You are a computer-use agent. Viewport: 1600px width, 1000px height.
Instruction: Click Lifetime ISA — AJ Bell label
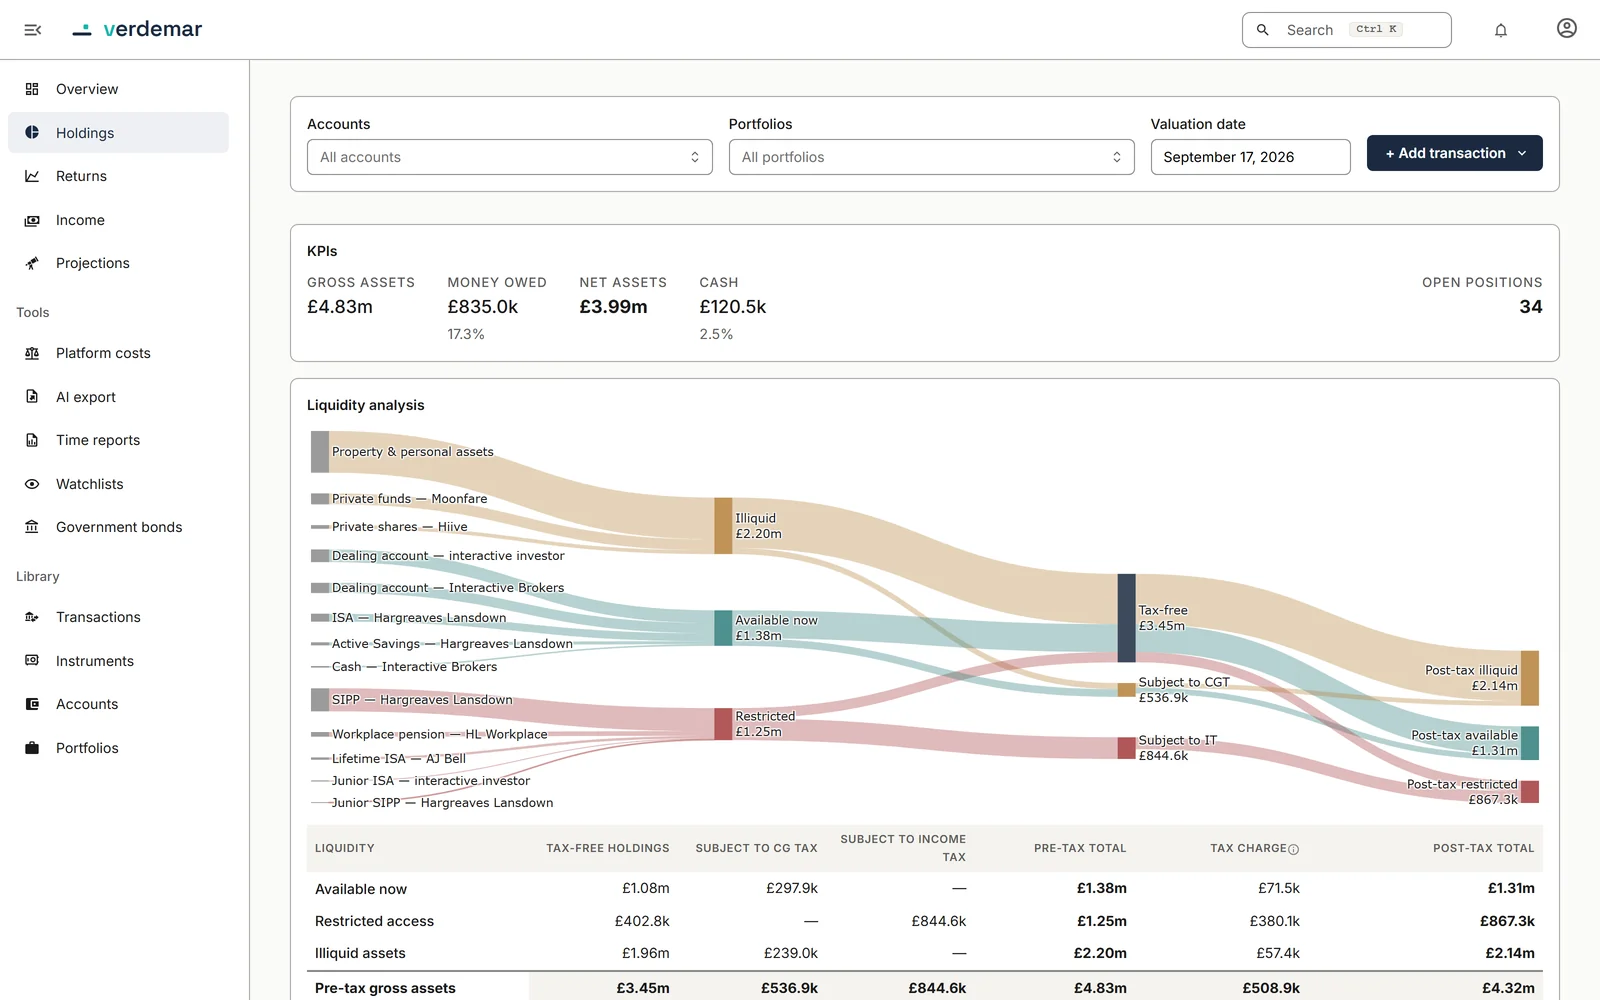(x=399, y=759)
